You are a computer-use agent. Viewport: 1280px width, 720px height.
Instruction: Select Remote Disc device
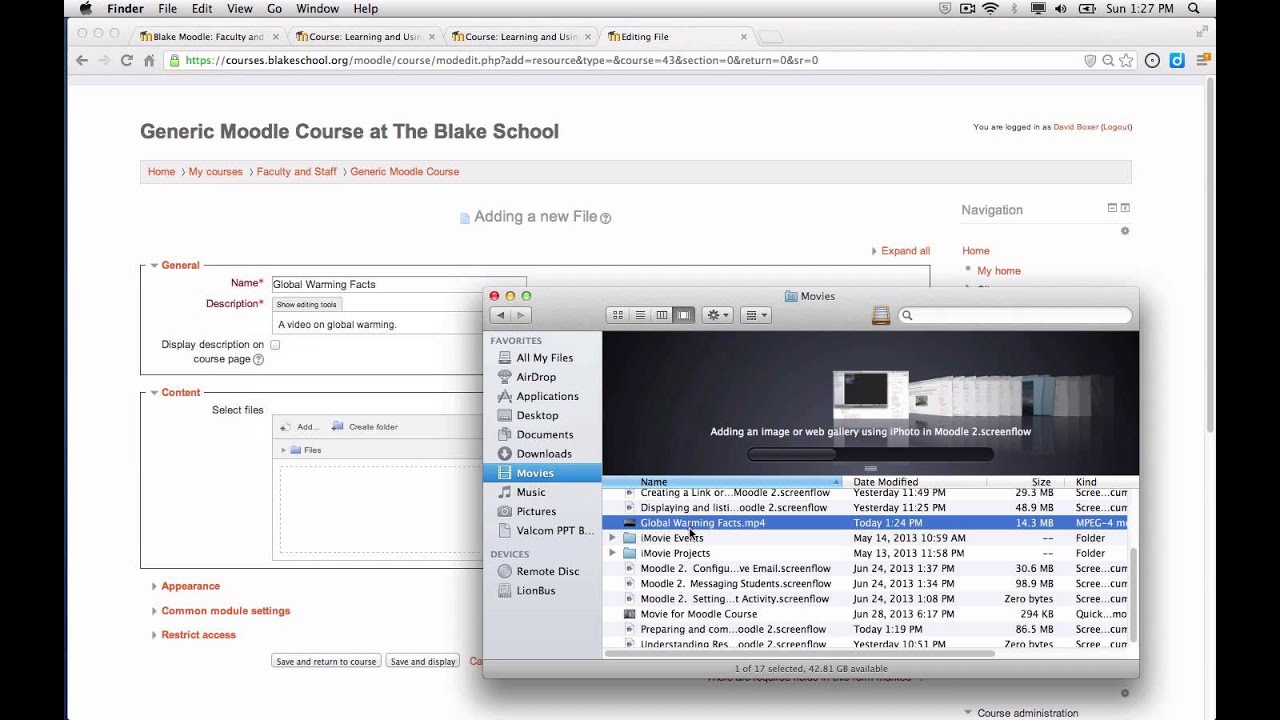coord(547,571)
